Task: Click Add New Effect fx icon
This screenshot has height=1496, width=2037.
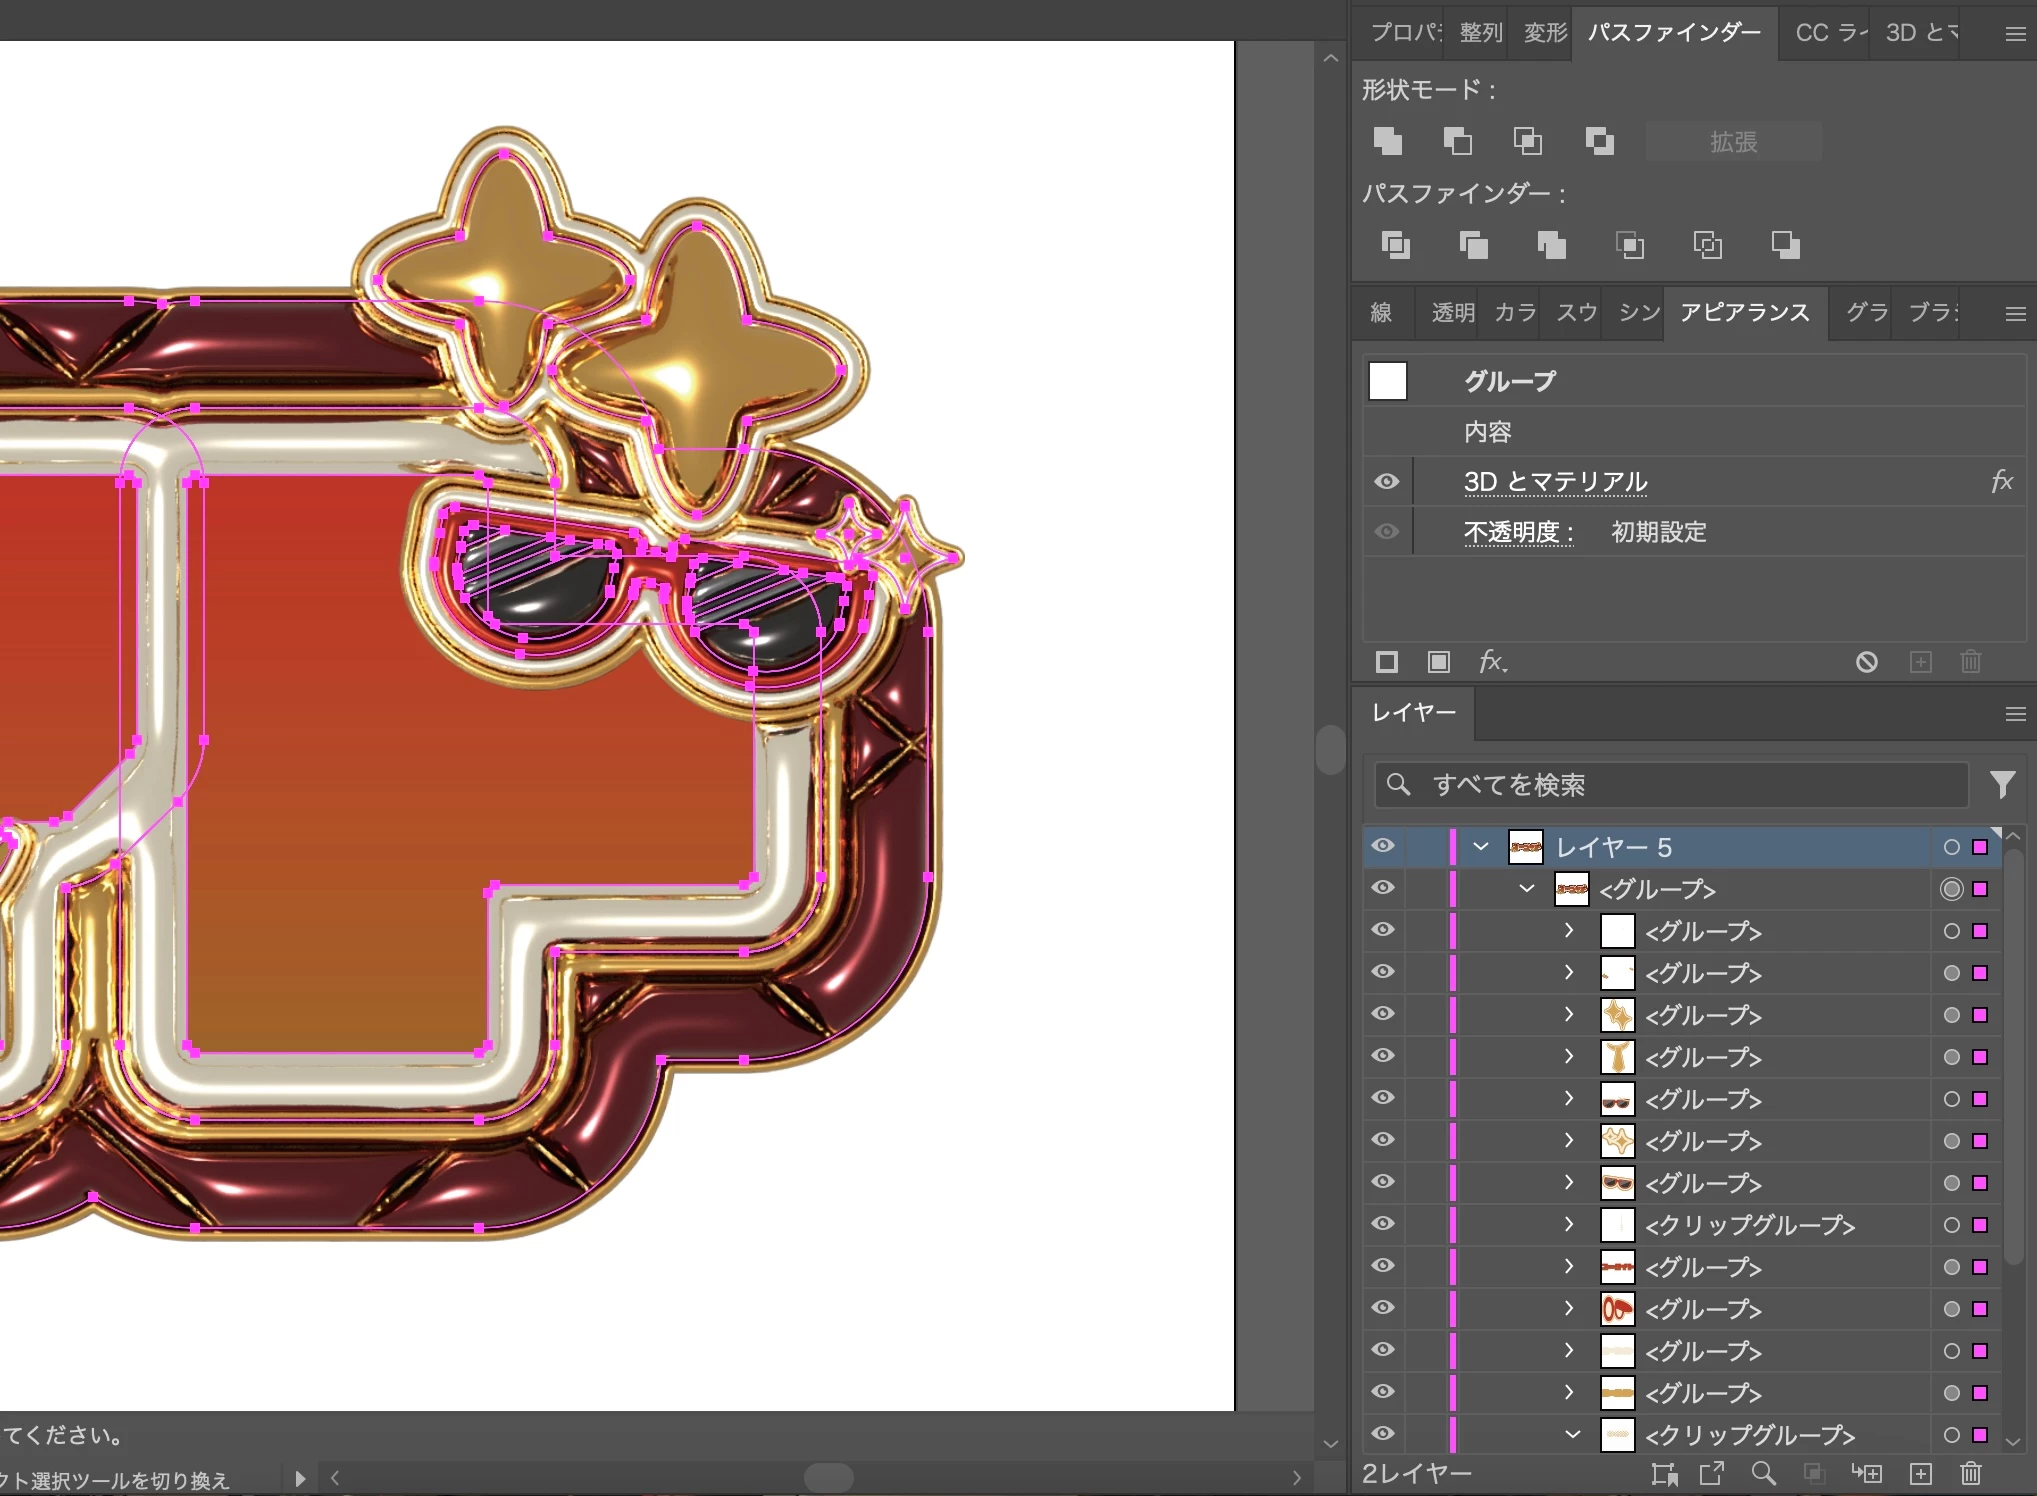Action: 1491,662
